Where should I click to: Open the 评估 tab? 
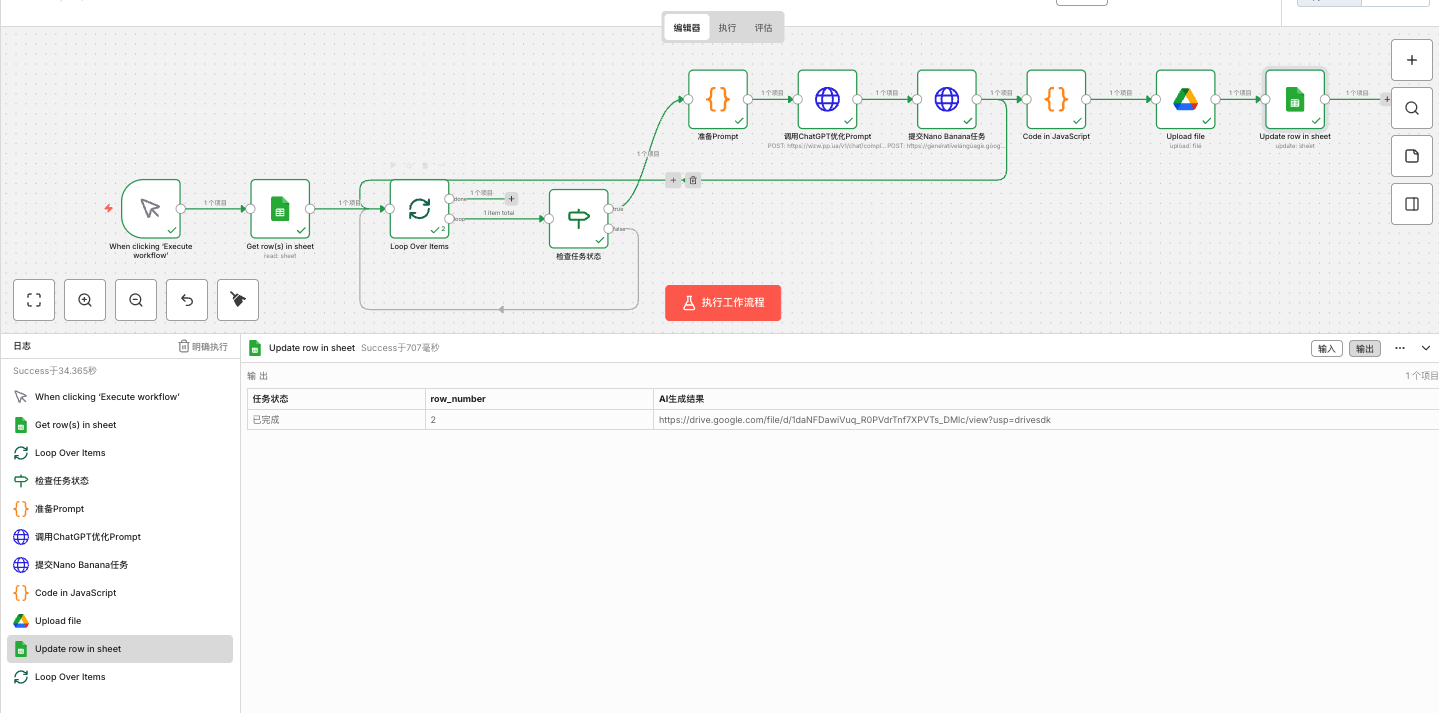(x=763, y=28)
